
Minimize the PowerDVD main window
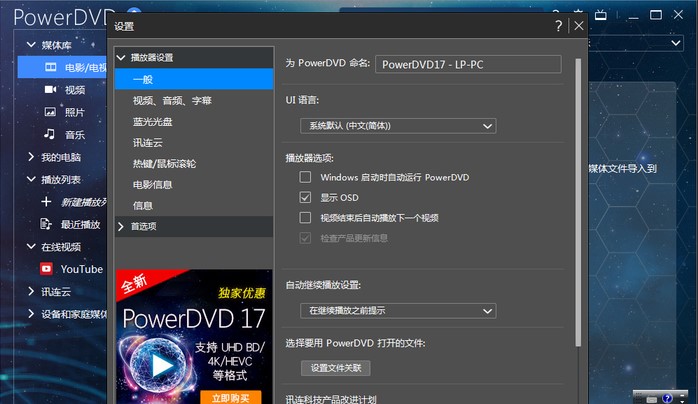[633, 16]
